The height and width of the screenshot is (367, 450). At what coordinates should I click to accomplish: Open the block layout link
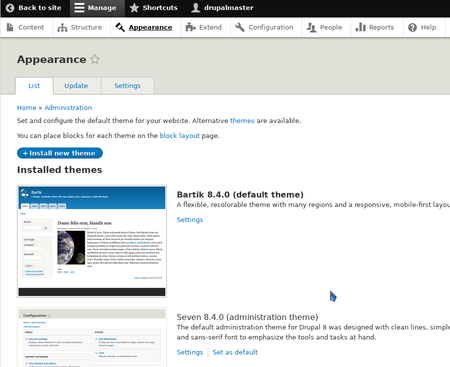(180, 136)
